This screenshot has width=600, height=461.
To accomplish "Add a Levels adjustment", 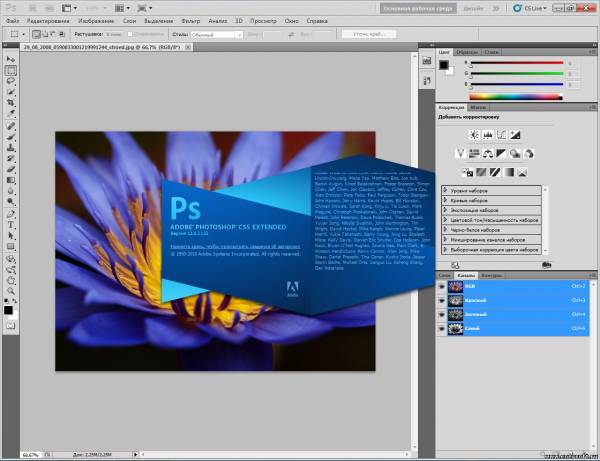I will coord(488,135).
